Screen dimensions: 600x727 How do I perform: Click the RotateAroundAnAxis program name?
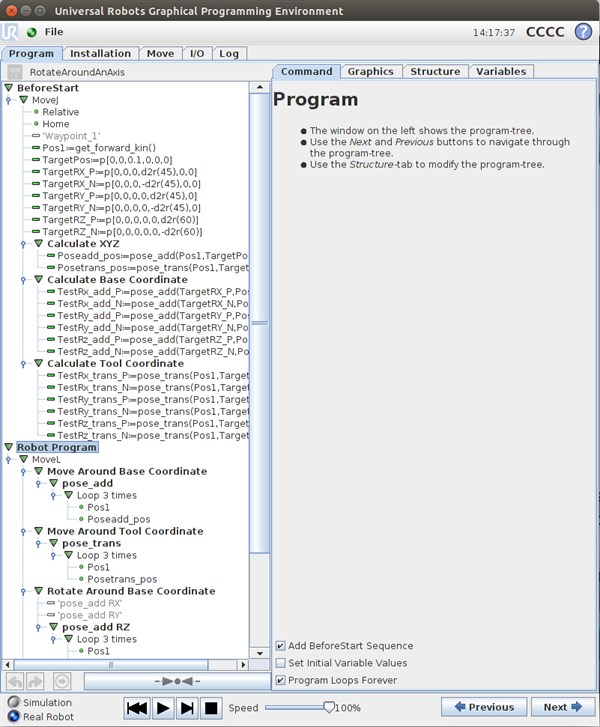tap(77, 72)
